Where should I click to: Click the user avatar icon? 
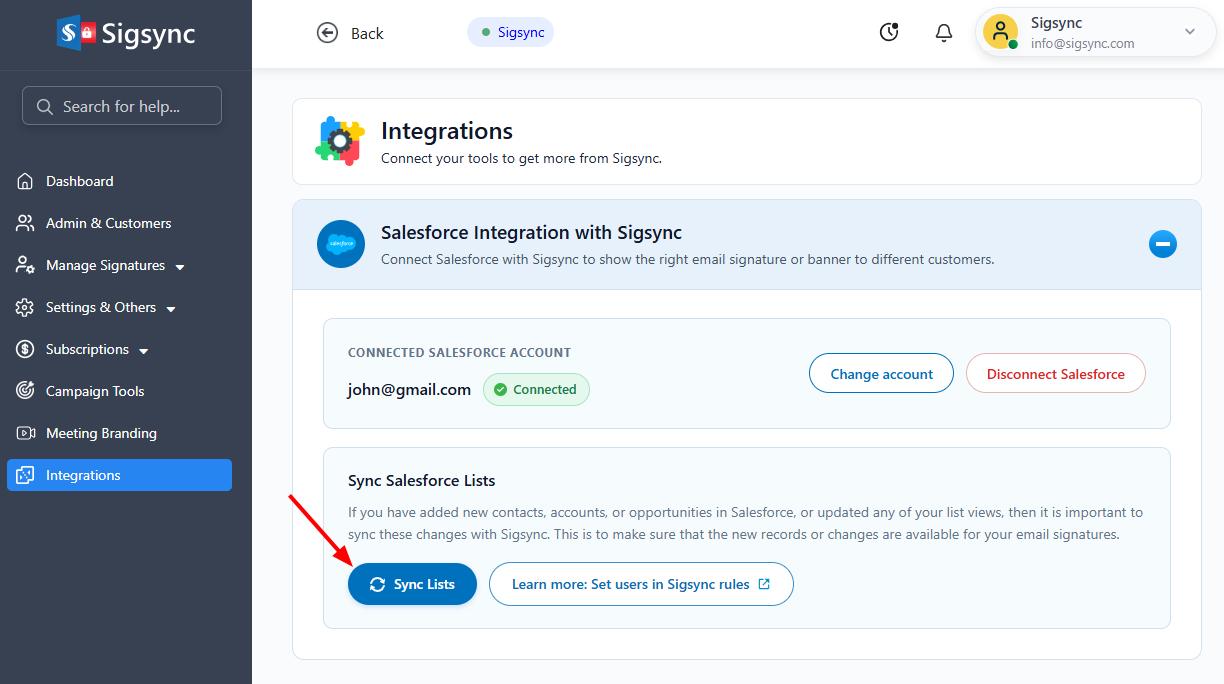1000,31
